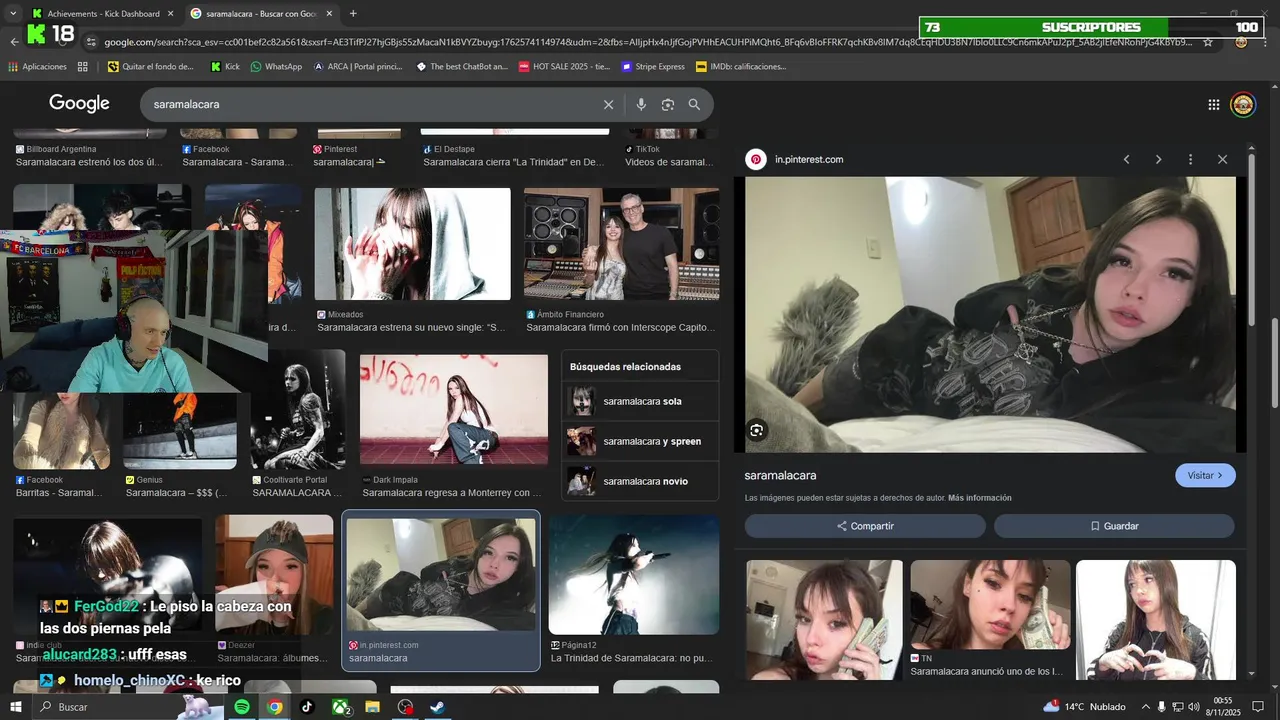Open Google Lens image search icon

pos(668,104)
